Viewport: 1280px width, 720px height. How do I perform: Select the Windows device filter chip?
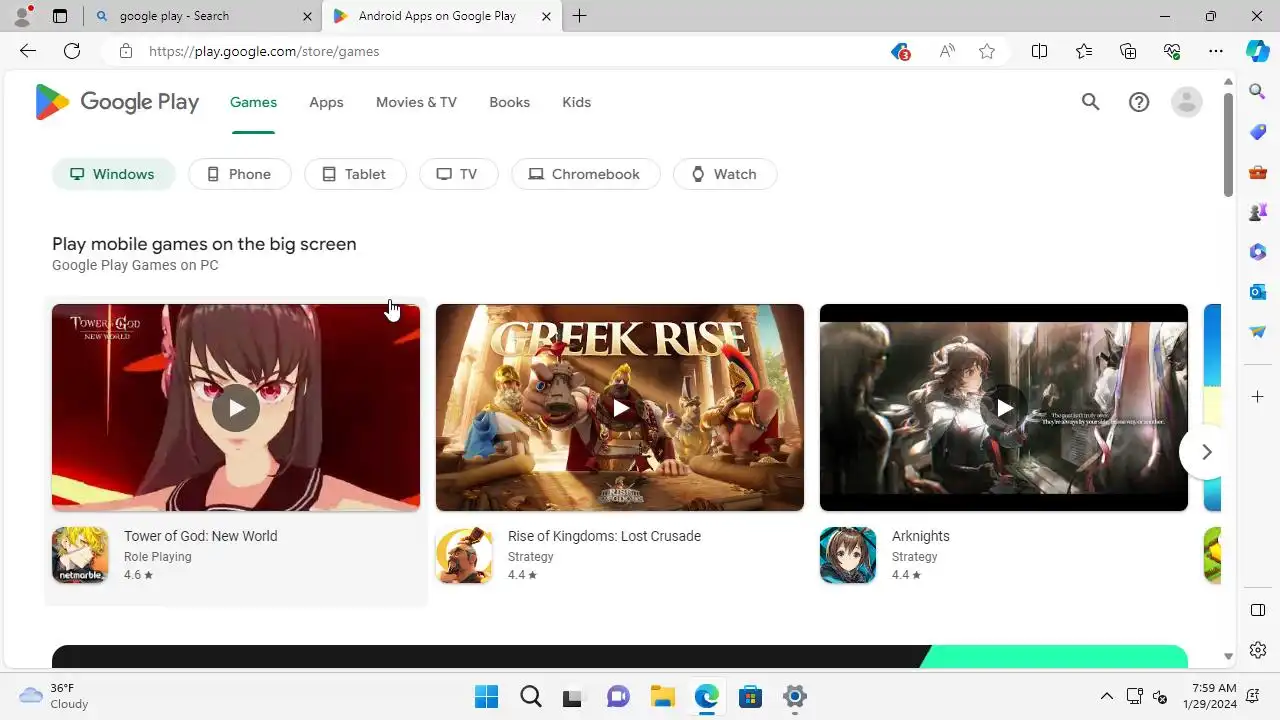113,174
